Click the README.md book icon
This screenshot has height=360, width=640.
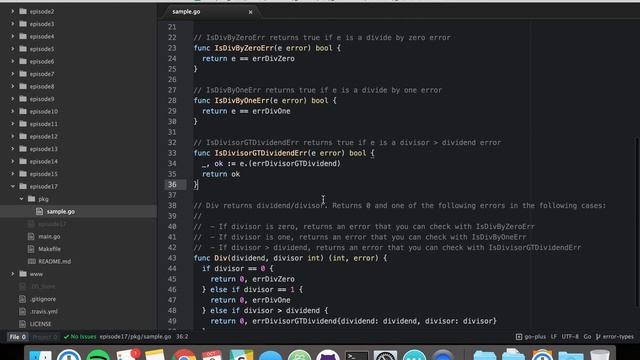31,261
